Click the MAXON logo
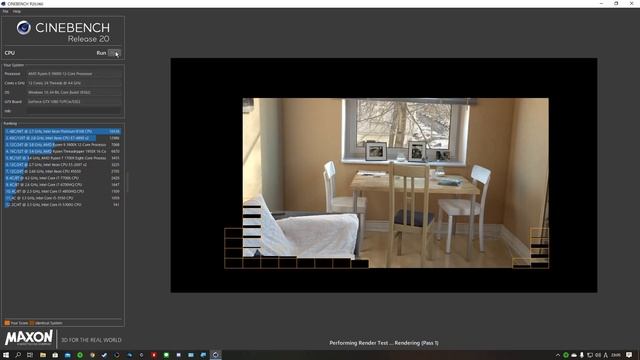The width and height of the screenshot is (640, 360). pyautogui.click(x=29, y=338)
